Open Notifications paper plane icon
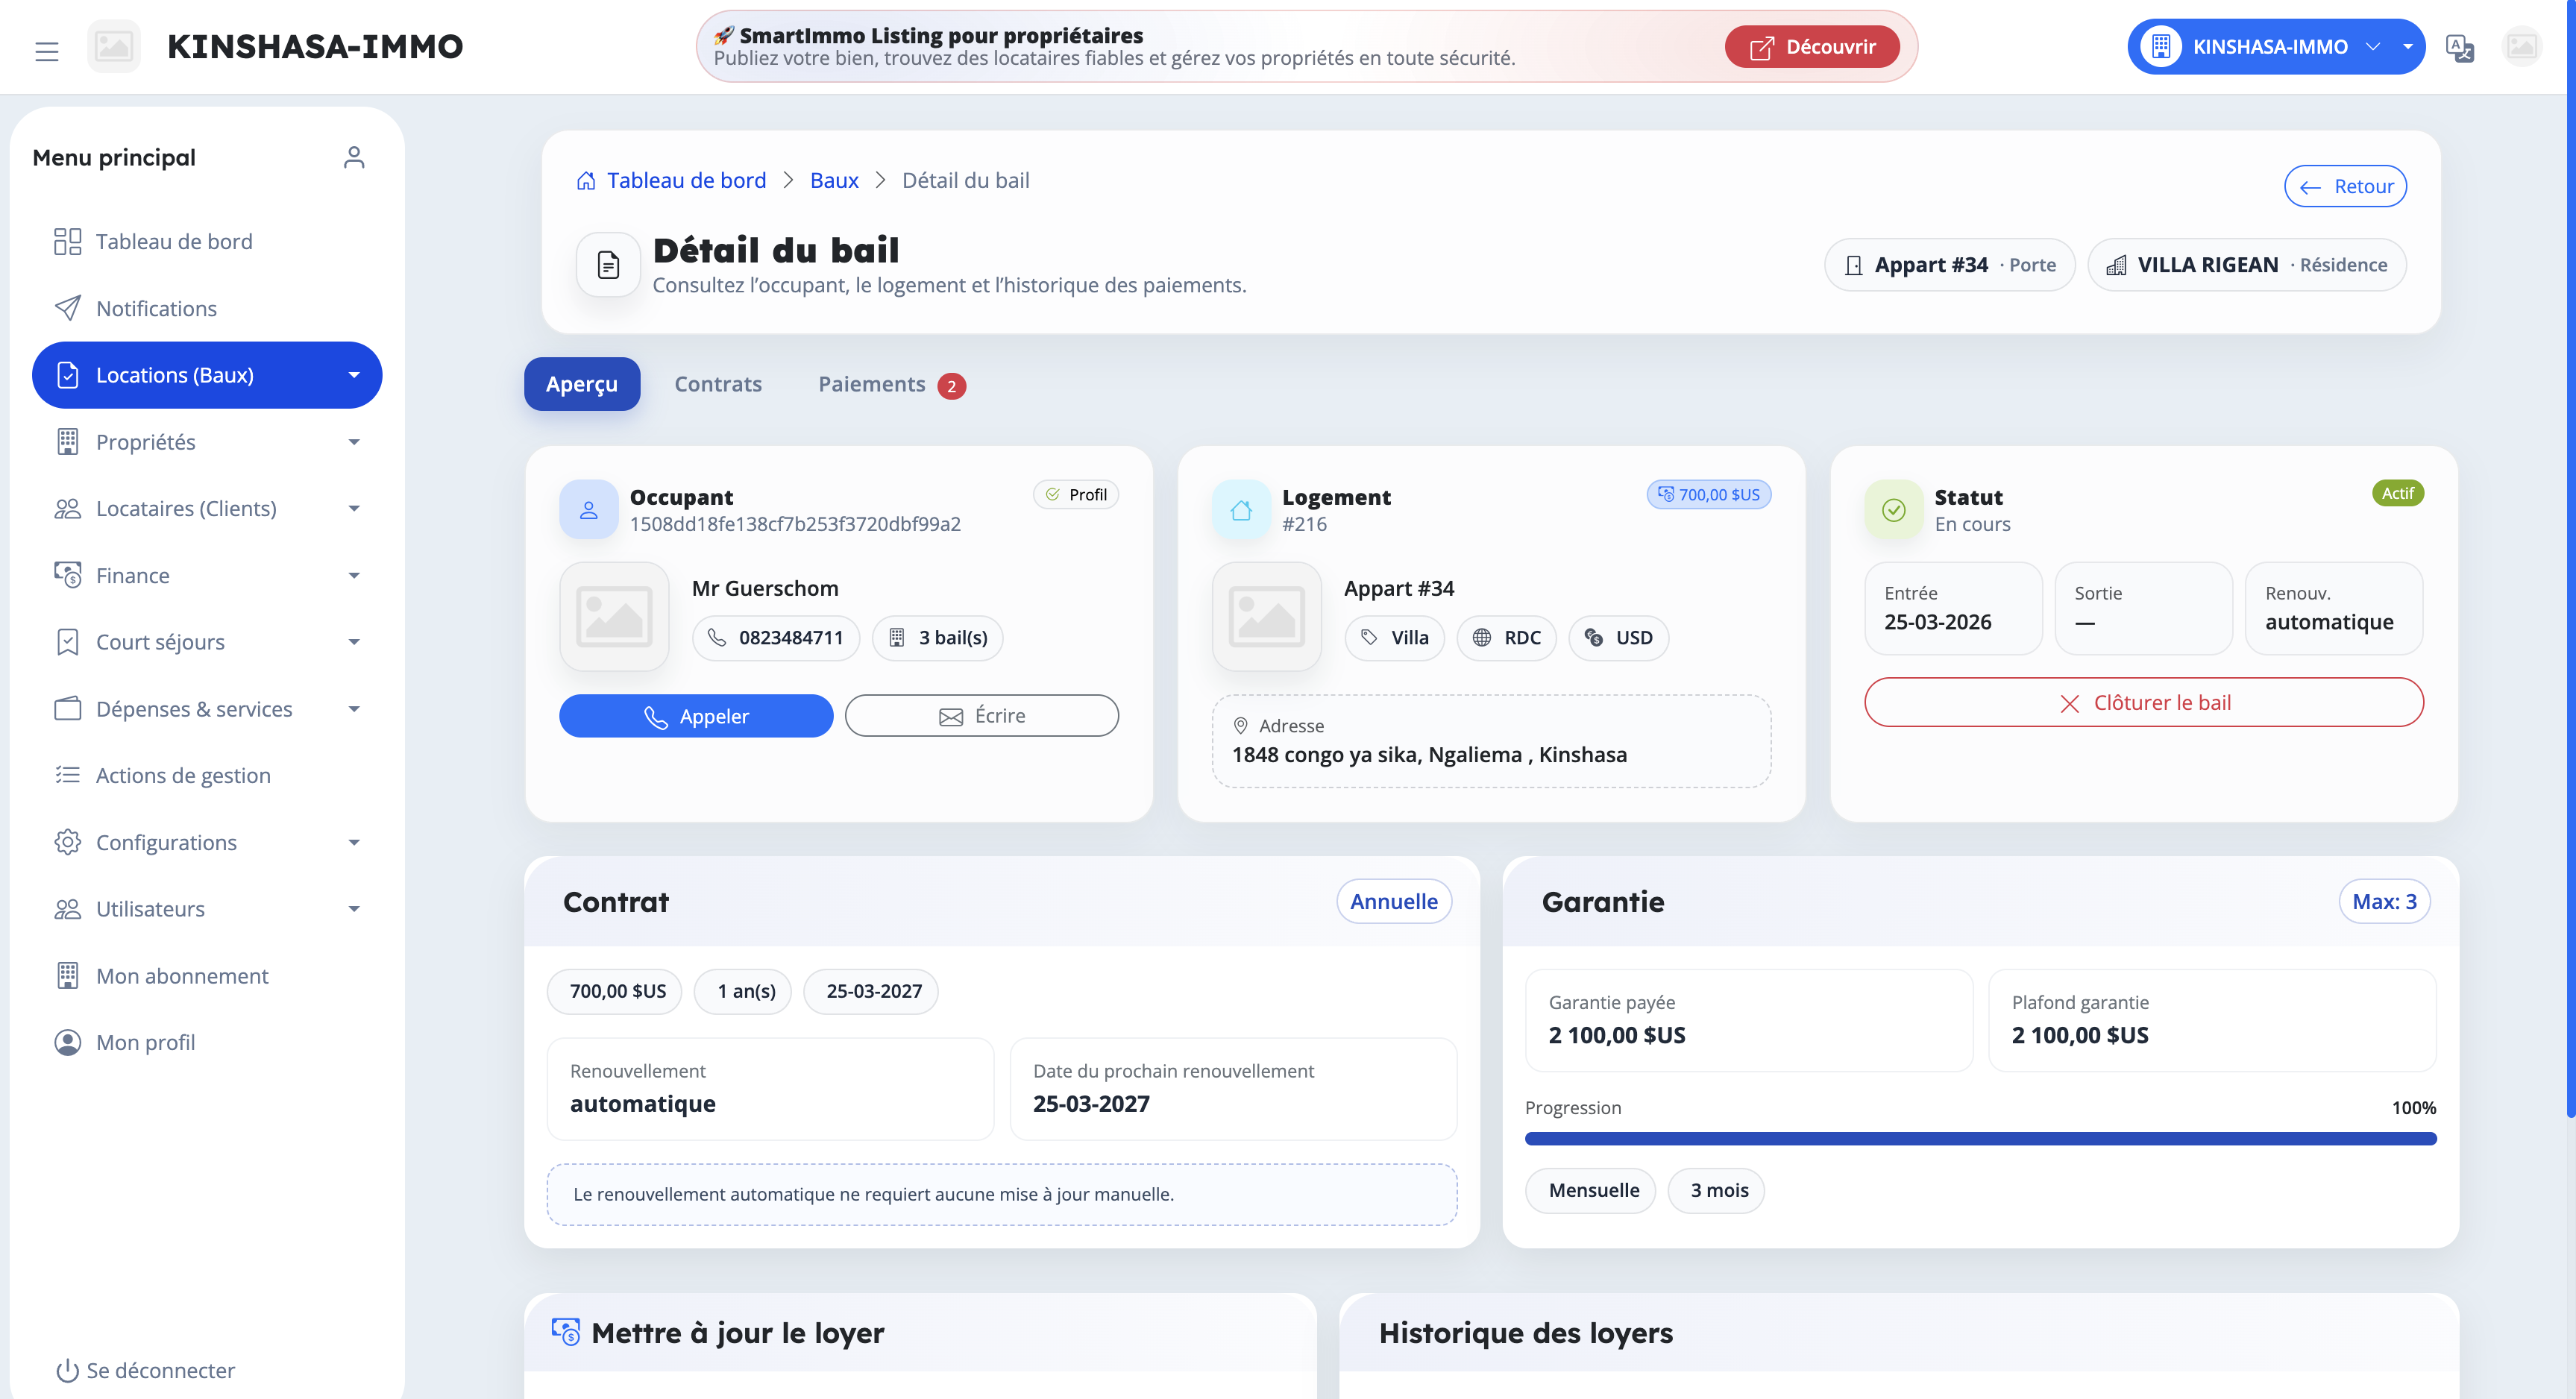 [x=67, y=308]
